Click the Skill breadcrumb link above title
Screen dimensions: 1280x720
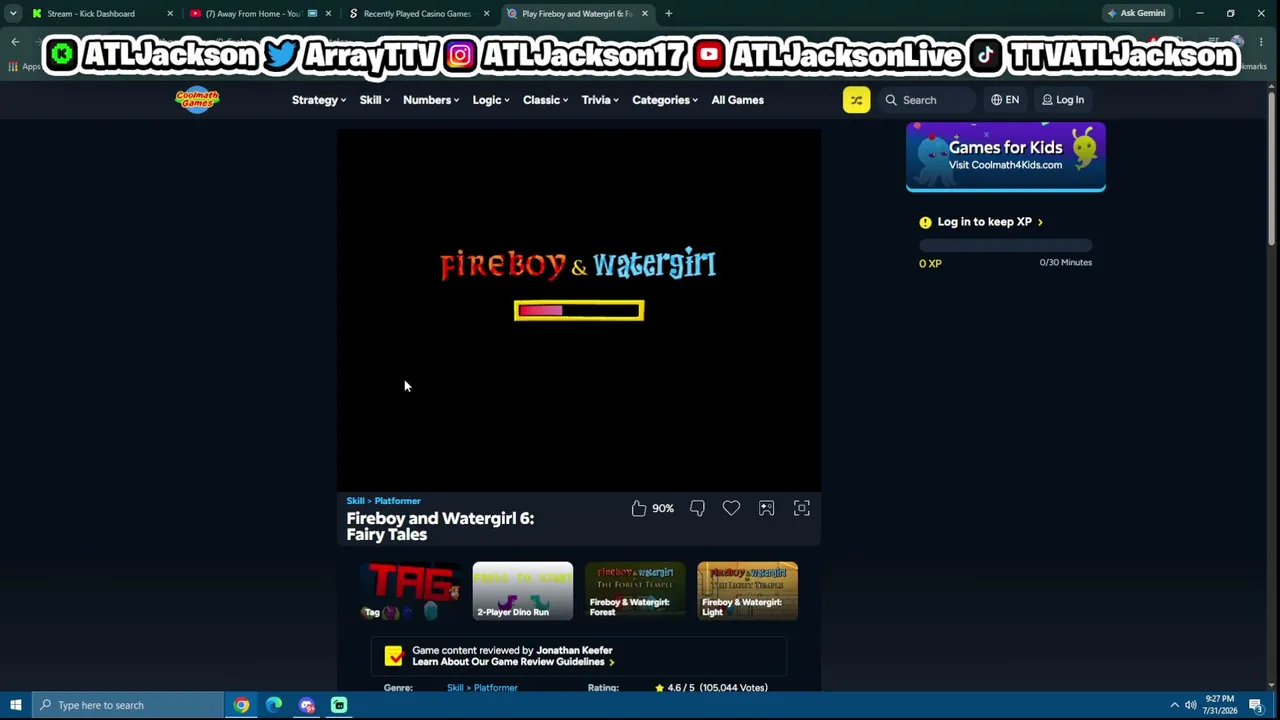tap(356, 501)
